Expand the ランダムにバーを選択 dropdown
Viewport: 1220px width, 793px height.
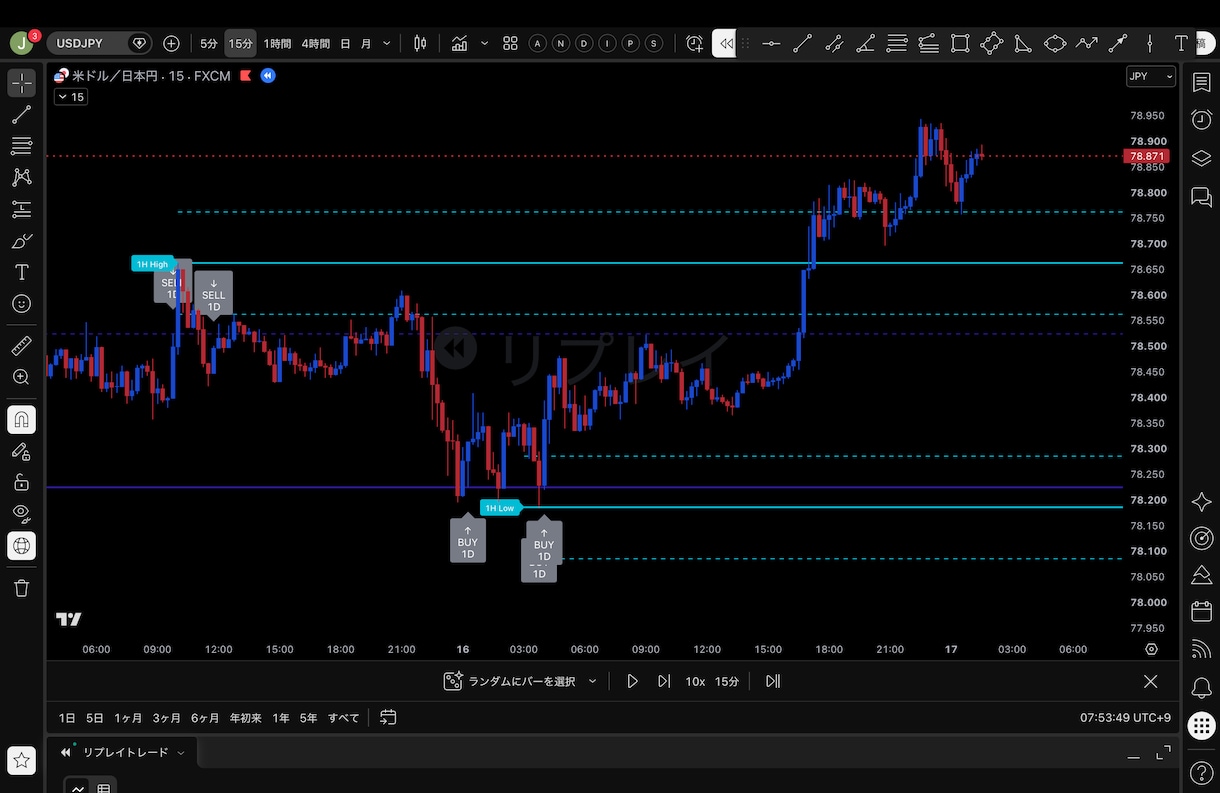[592, 681]
